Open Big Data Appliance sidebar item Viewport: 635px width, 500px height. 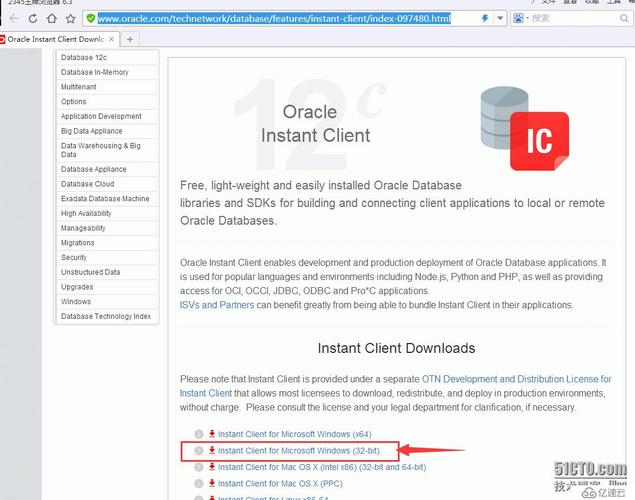[x=107, y=131]
